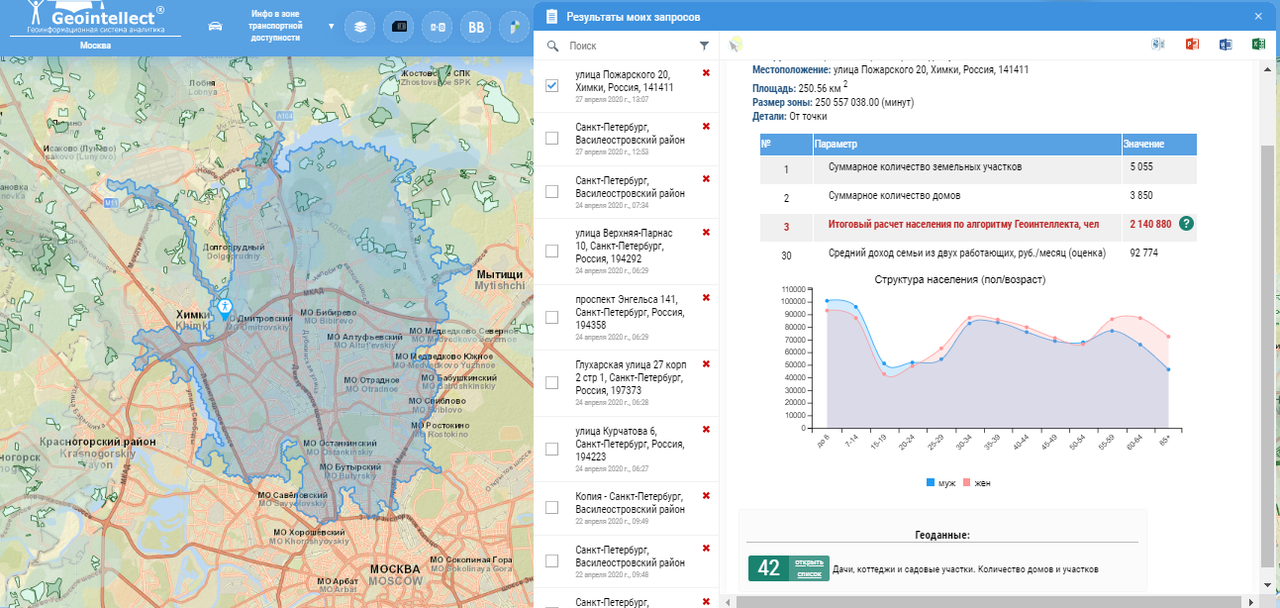Image resolution: width=1280 pixels, height=608 pixels.
Task: Click in the Поиск search field
Action: (x=630, y=46)
